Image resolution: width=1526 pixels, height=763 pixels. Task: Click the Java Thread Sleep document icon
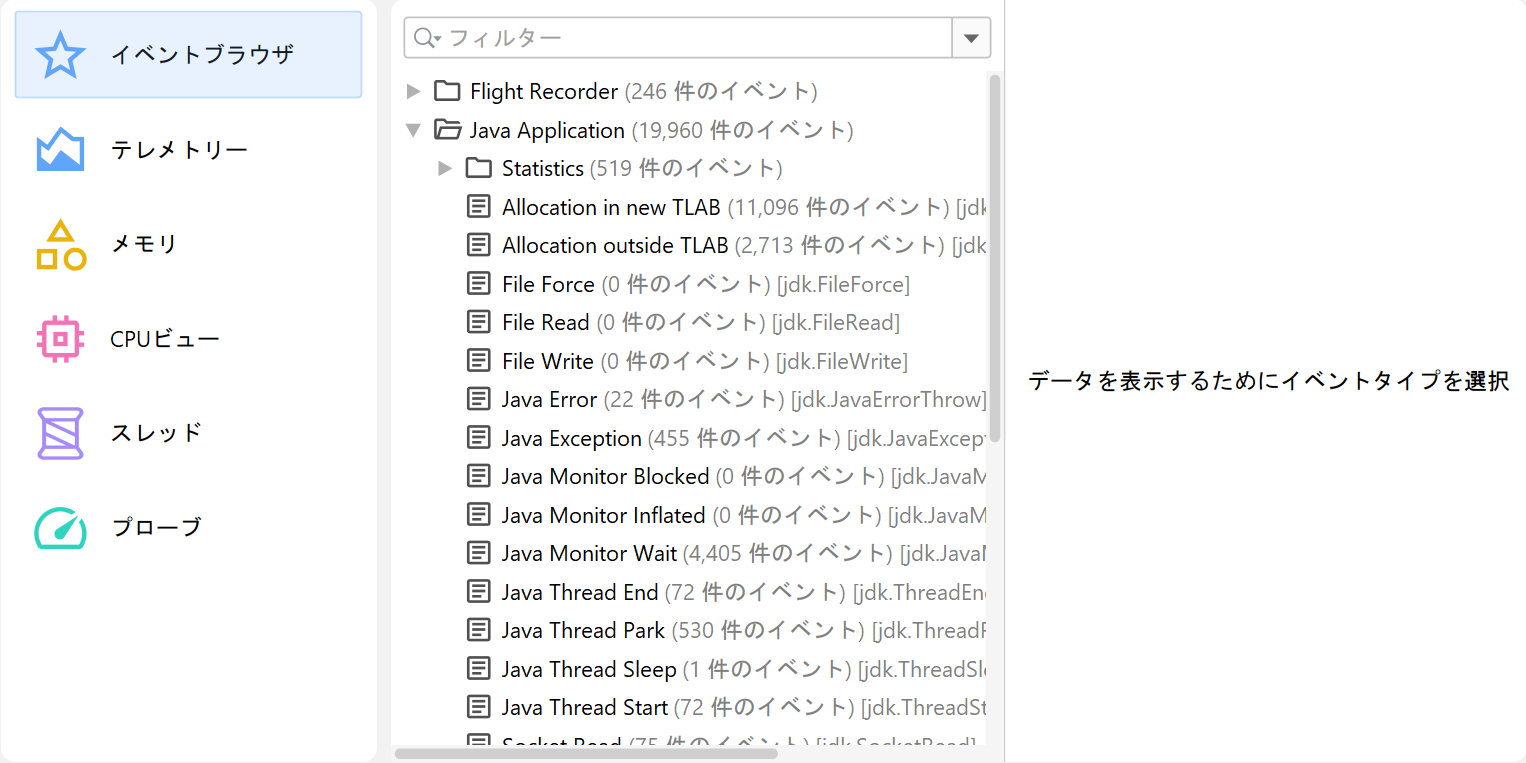pos(480,669)
